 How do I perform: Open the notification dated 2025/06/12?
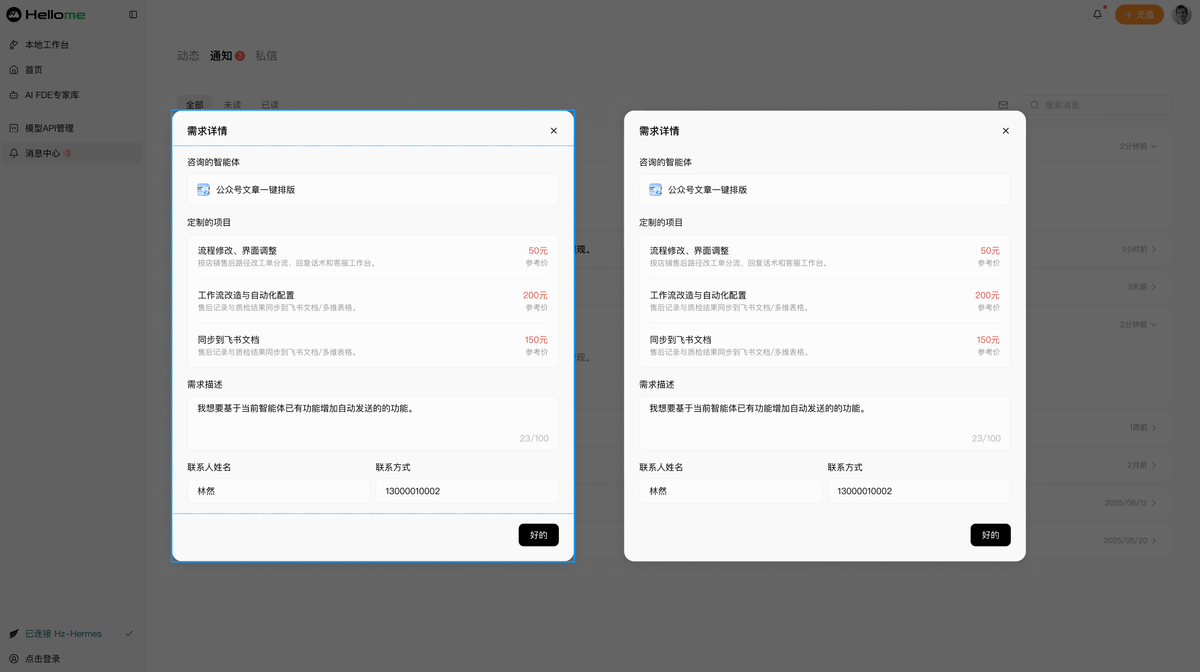pos(1130,503)
